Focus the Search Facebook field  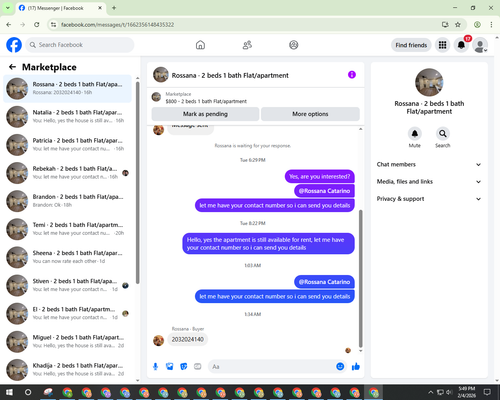tap(80, 45)
